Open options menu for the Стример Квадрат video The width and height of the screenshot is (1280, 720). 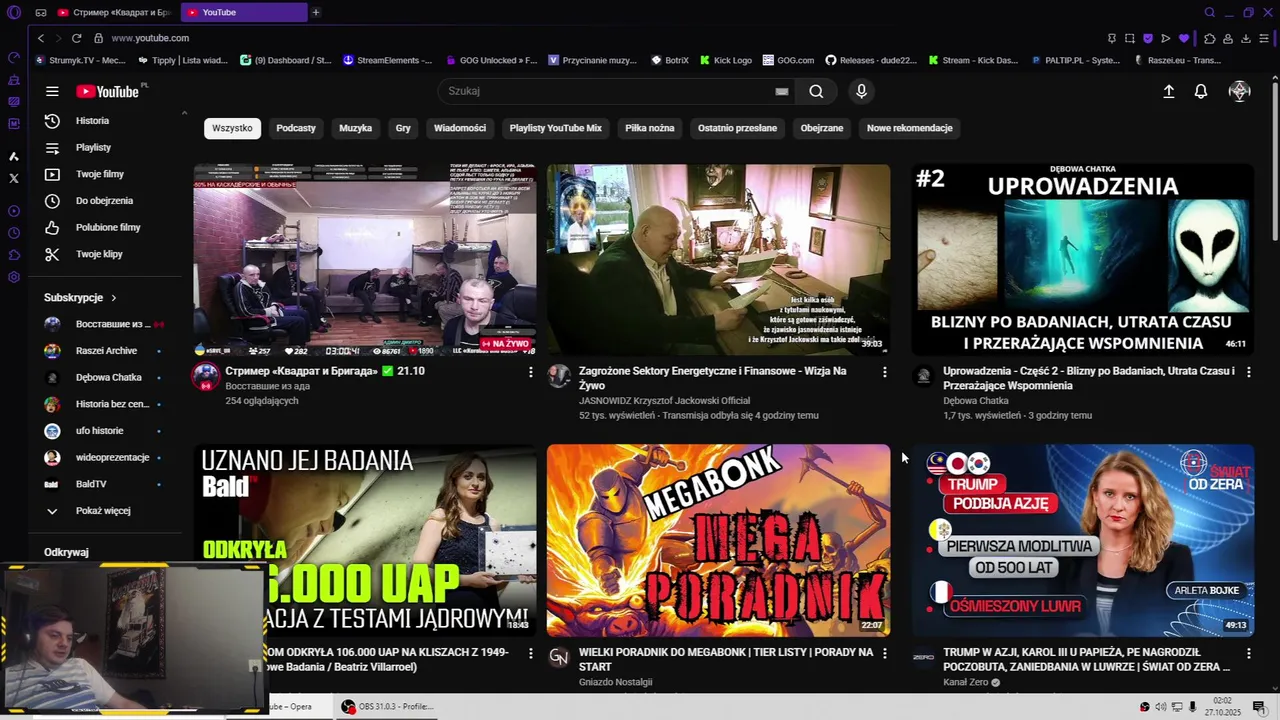pos(530,372)
